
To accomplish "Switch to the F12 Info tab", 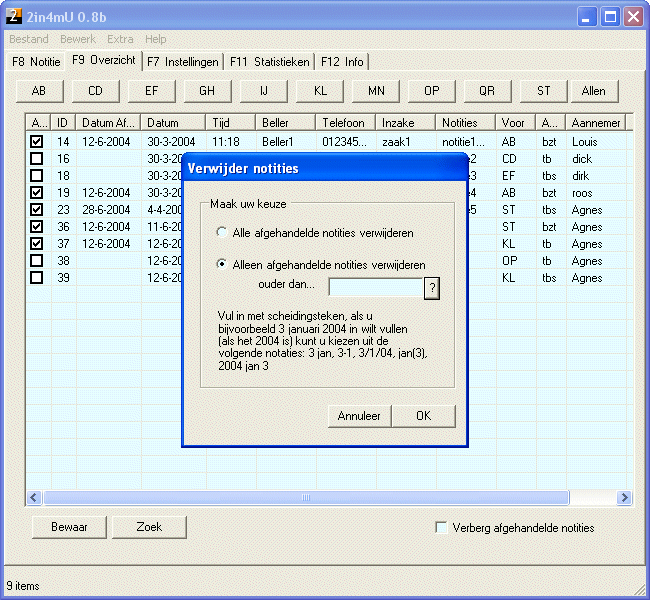I will point(342,62).
